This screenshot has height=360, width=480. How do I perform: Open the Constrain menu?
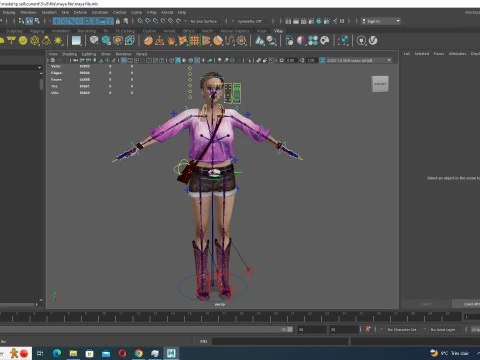(100, 12)
